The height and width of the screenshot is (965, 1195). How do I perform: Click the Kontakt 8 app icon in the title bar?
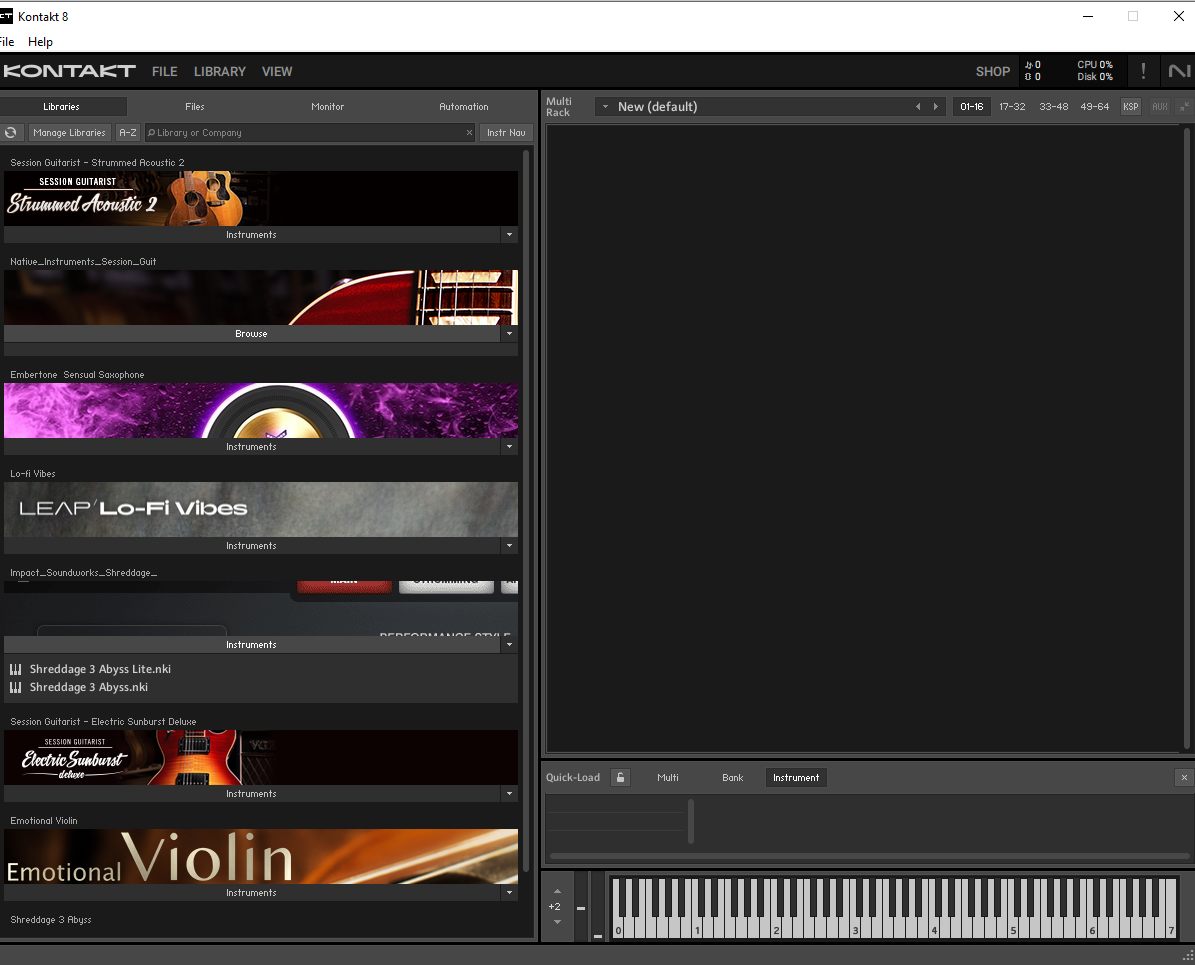click(x=6, y=16)
